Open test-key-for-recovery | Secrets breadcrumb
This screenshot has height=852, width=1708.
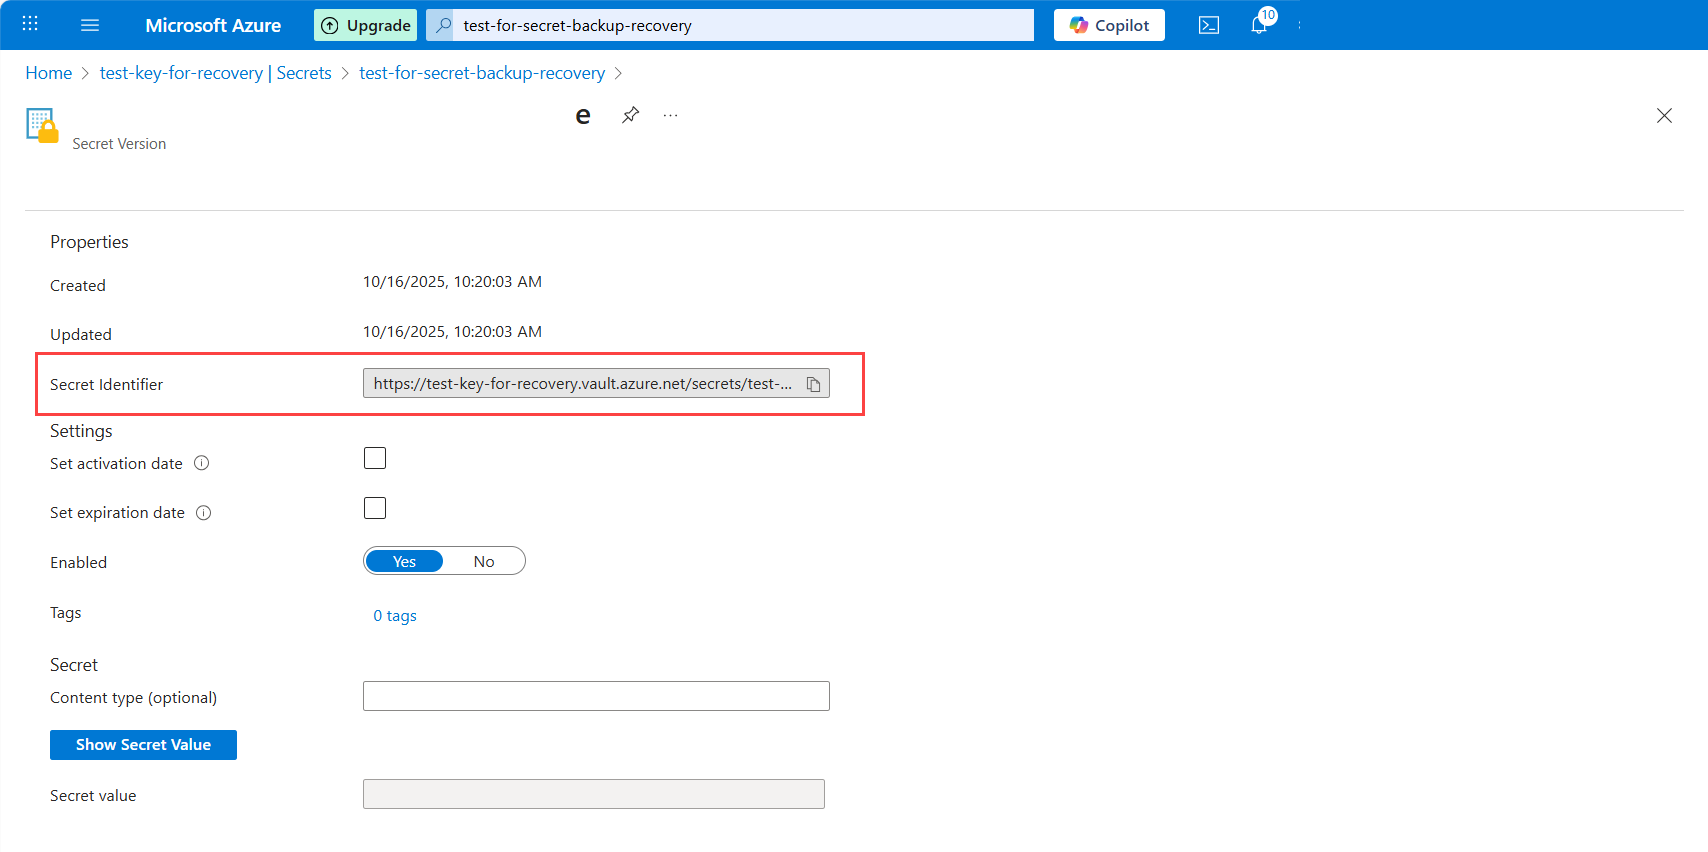point(216,73)
